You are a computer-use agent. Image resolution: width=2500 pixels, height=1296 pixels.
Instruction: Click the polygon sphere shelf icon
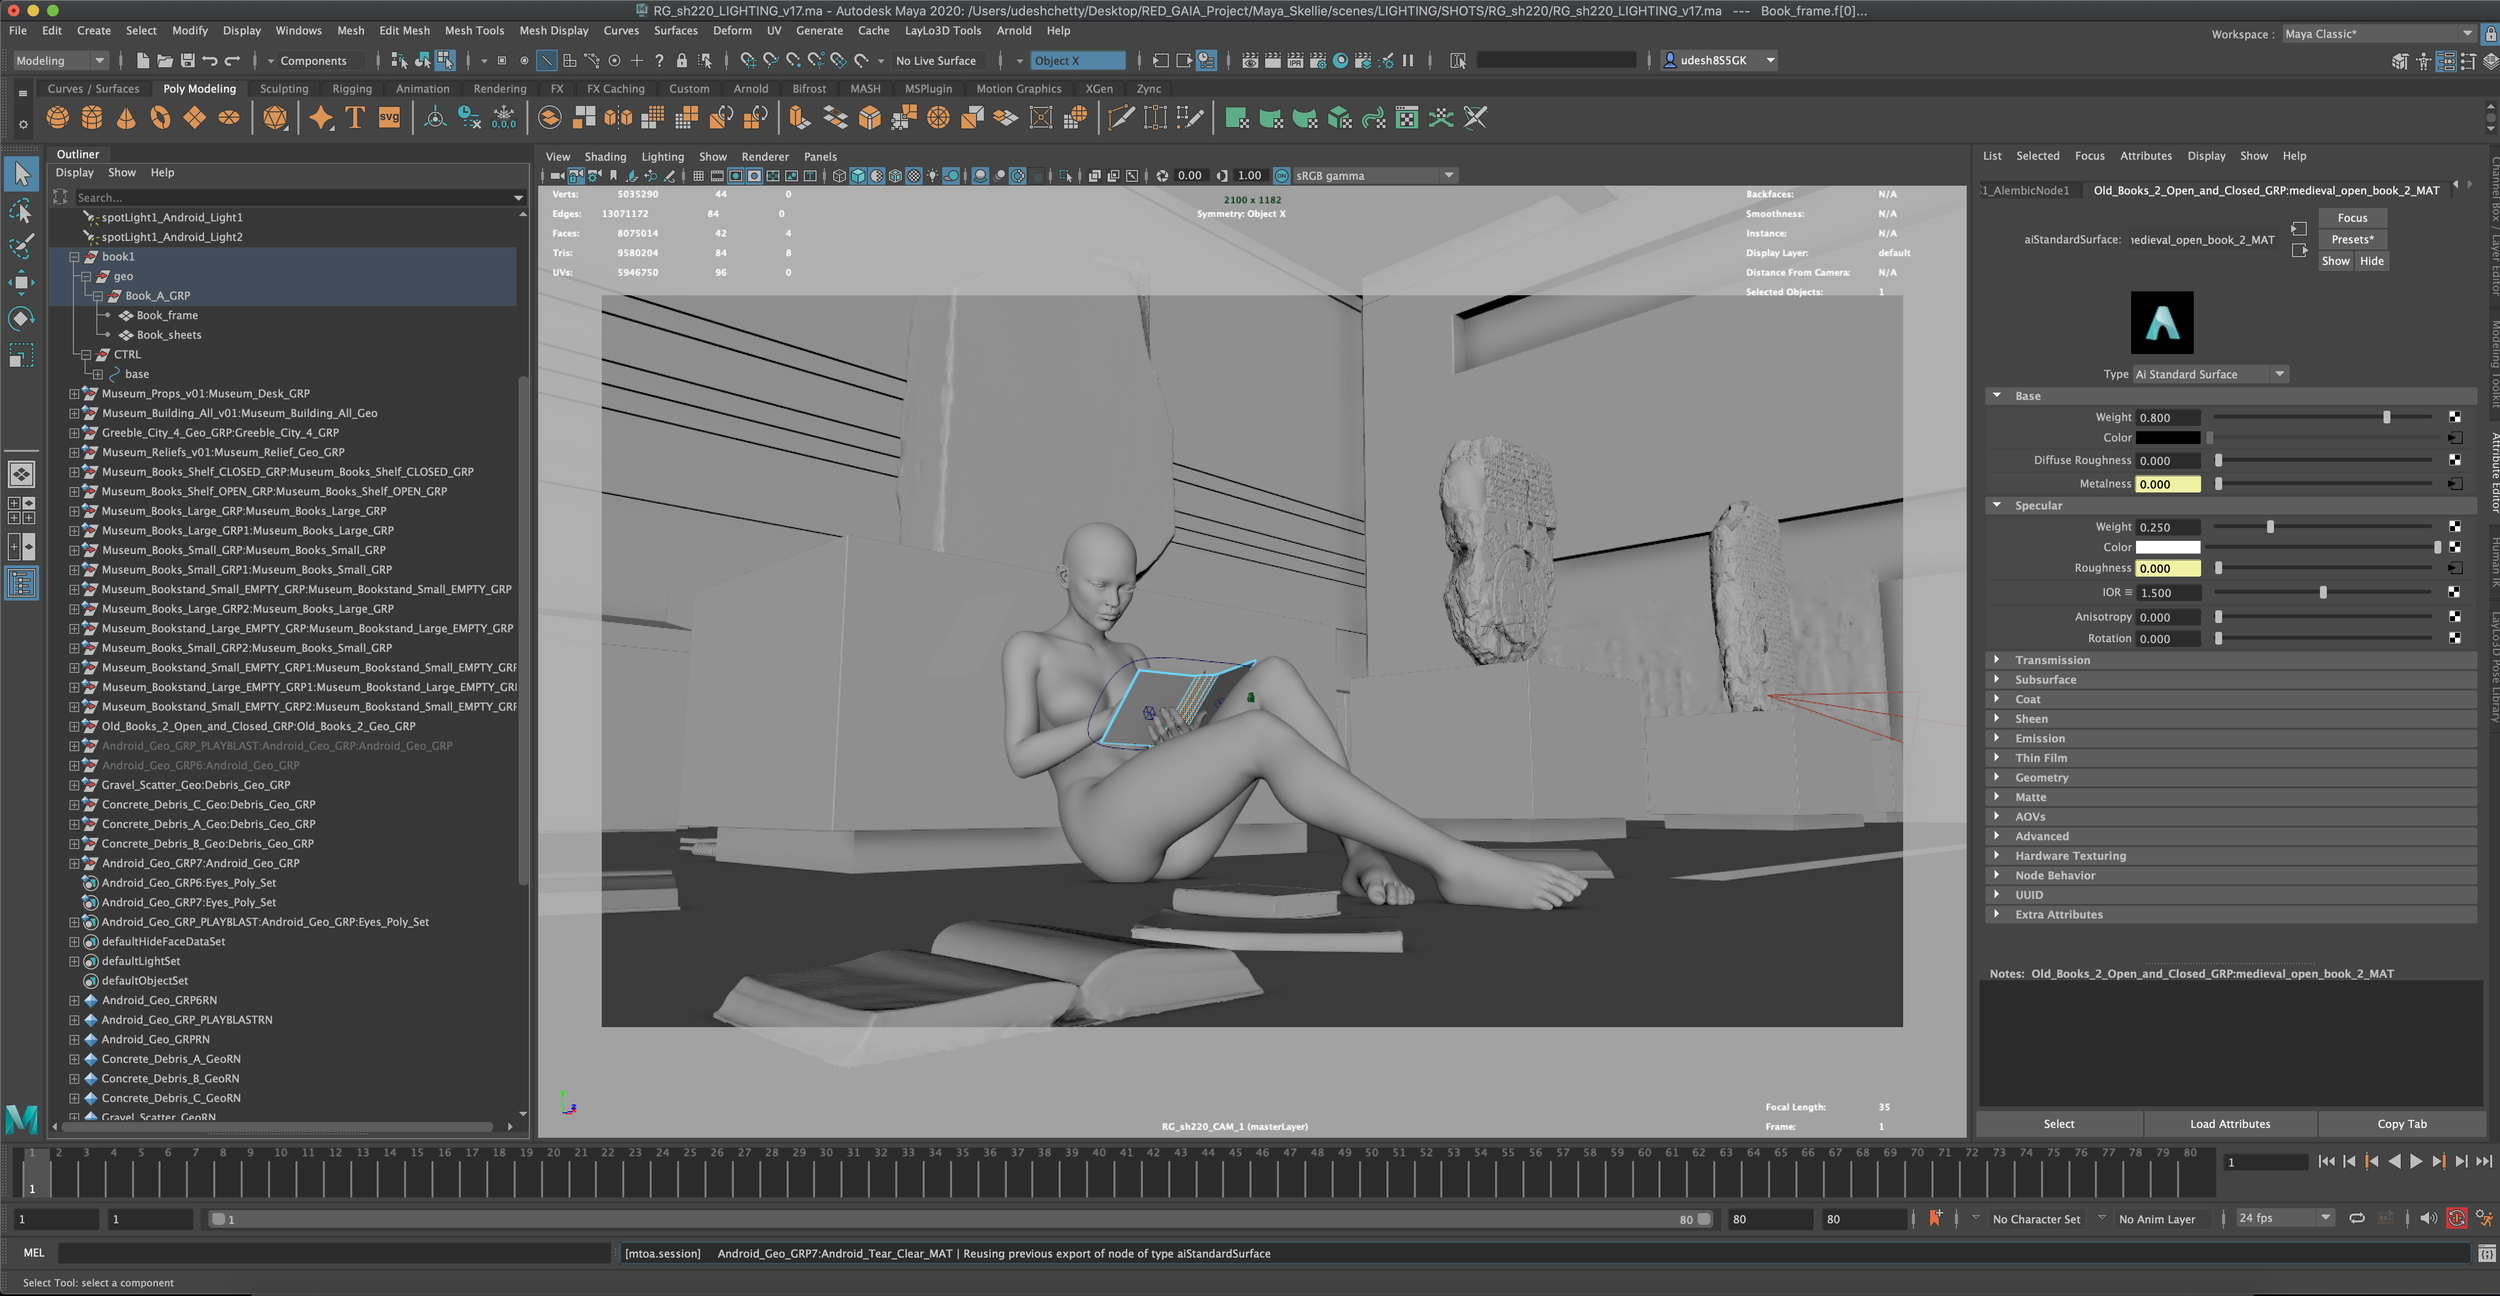[58, 118]
